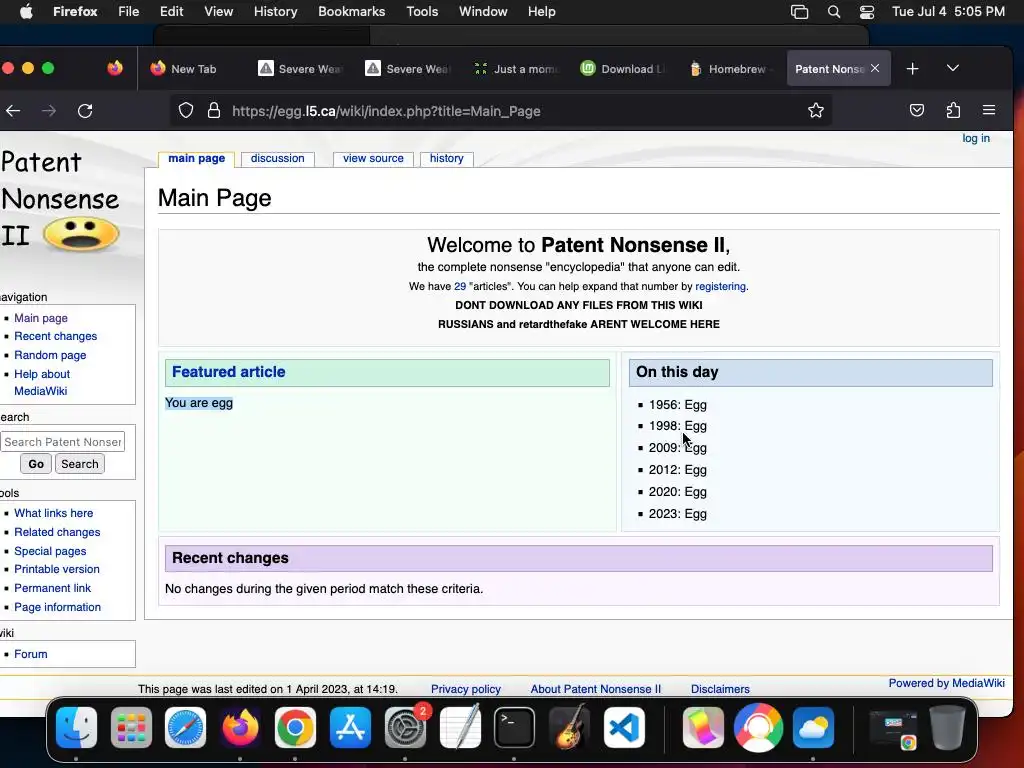Close the Patent Nonsense tab
The width and height of the screenshot is (1024, 768).
(x=875, y=68)
